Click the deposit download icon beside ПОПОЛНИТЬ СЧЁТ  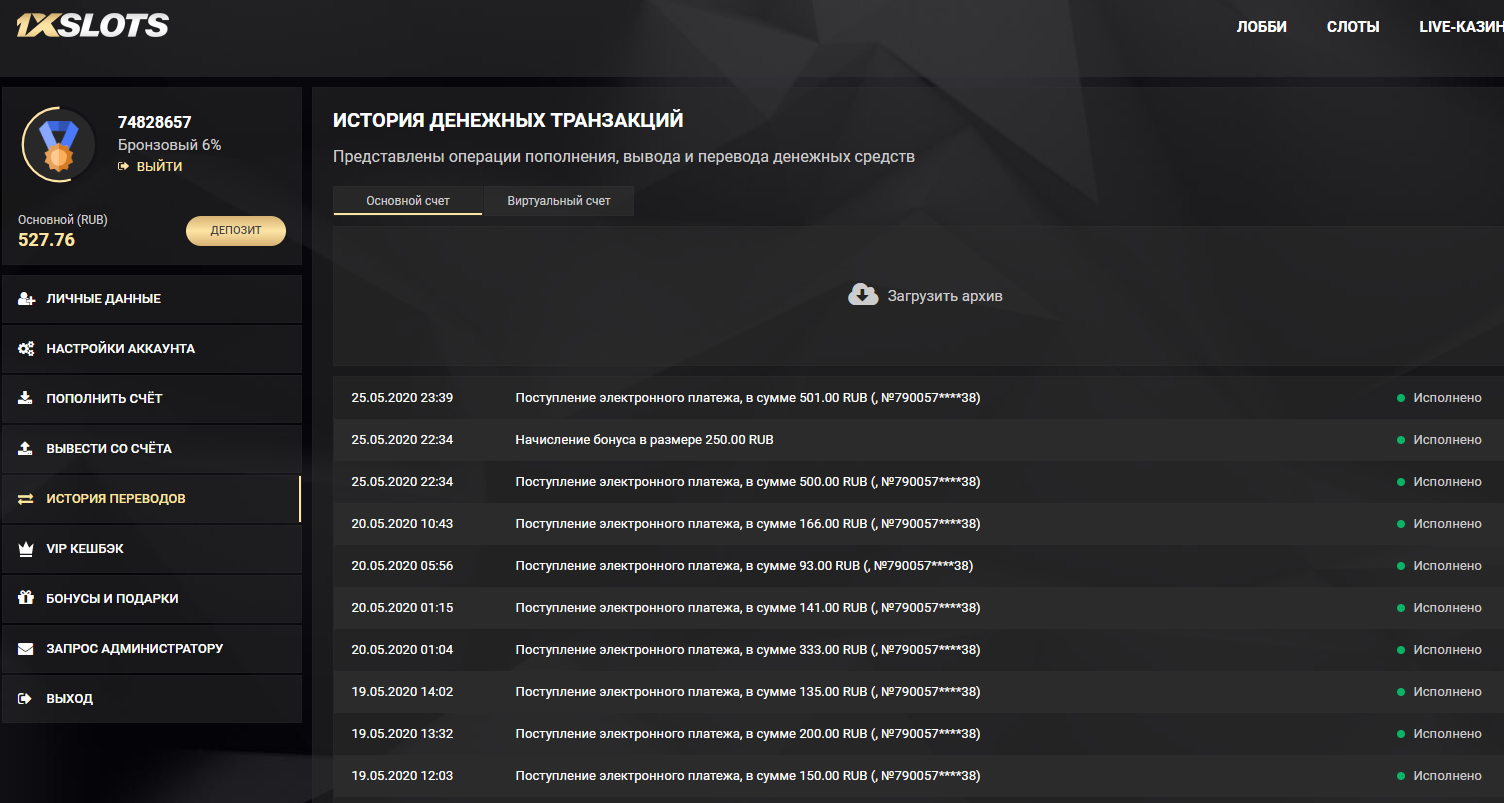26,398
